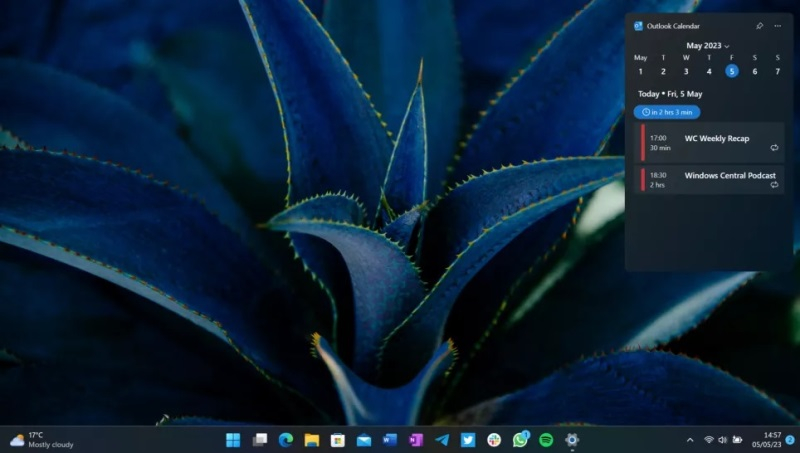
Task: Expand the May 2023 month picker
Action: click(x=708, y=46)
